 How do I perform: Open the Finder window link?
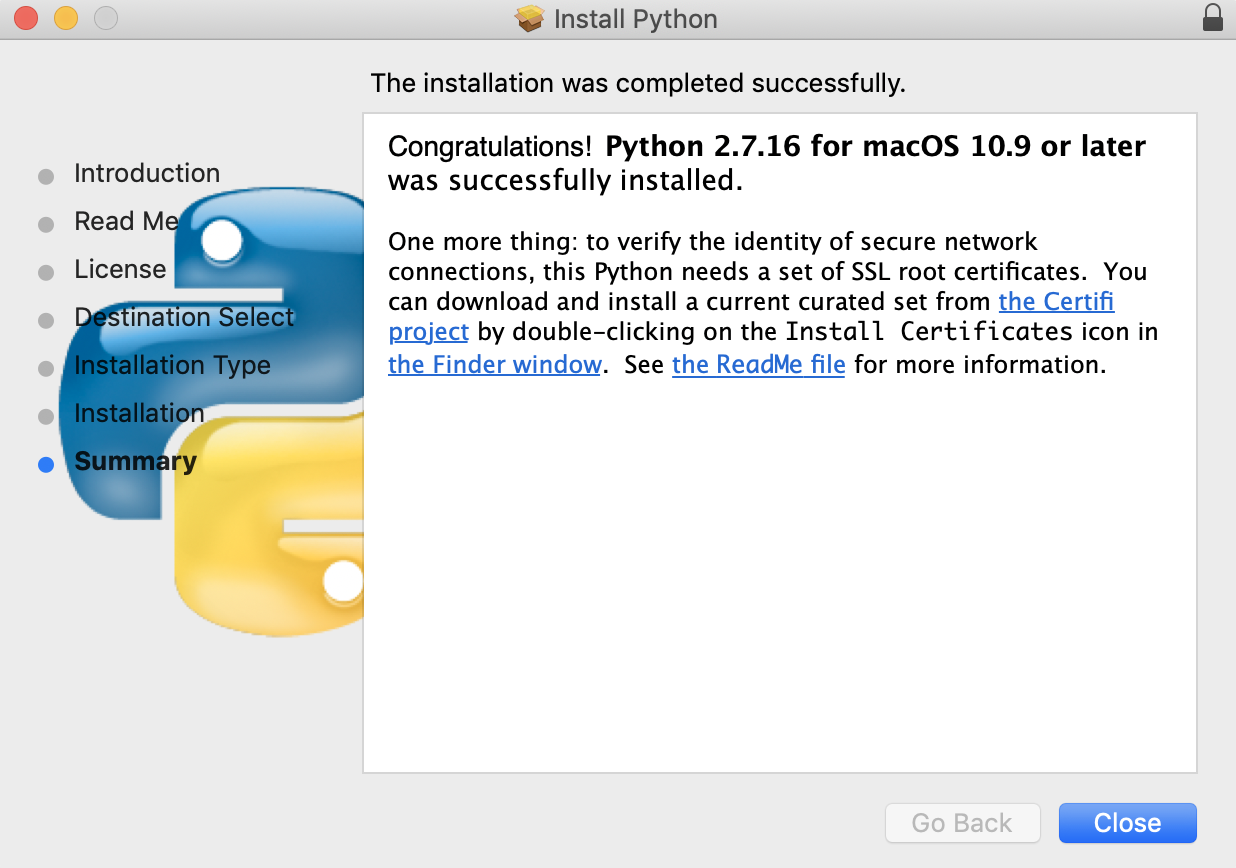(x=495, y=364)
